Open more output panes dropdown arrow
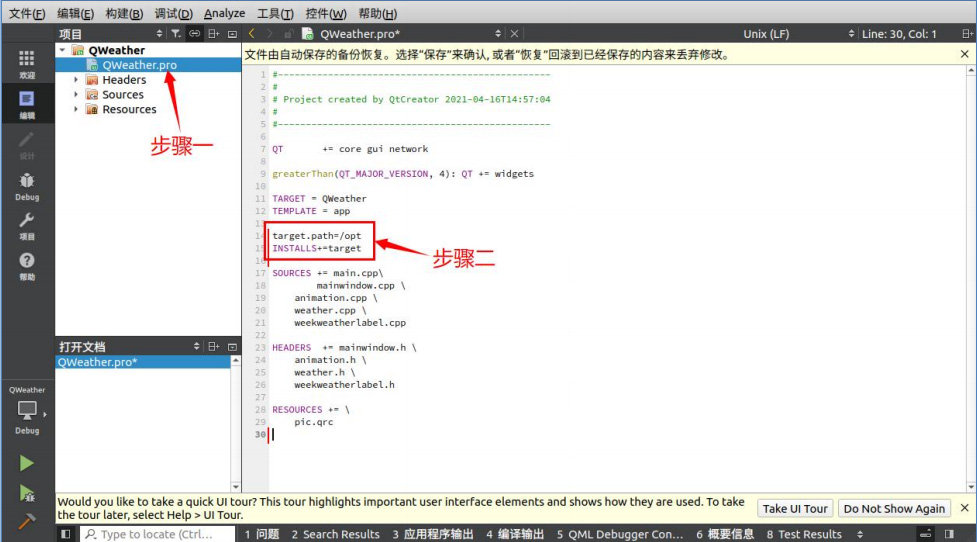 [x=860, y=534]
